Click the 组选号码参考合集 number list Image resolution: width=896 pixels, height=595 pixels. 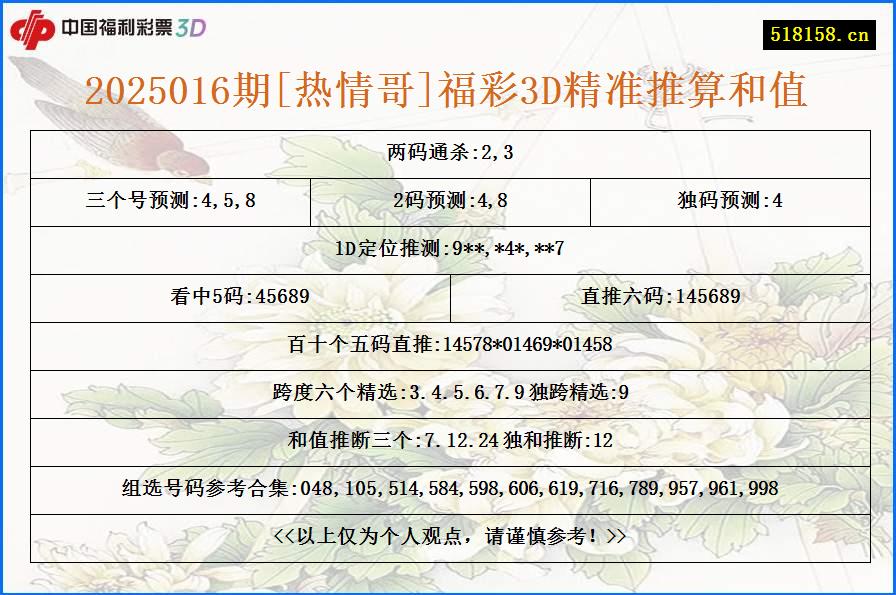point(448,488)
